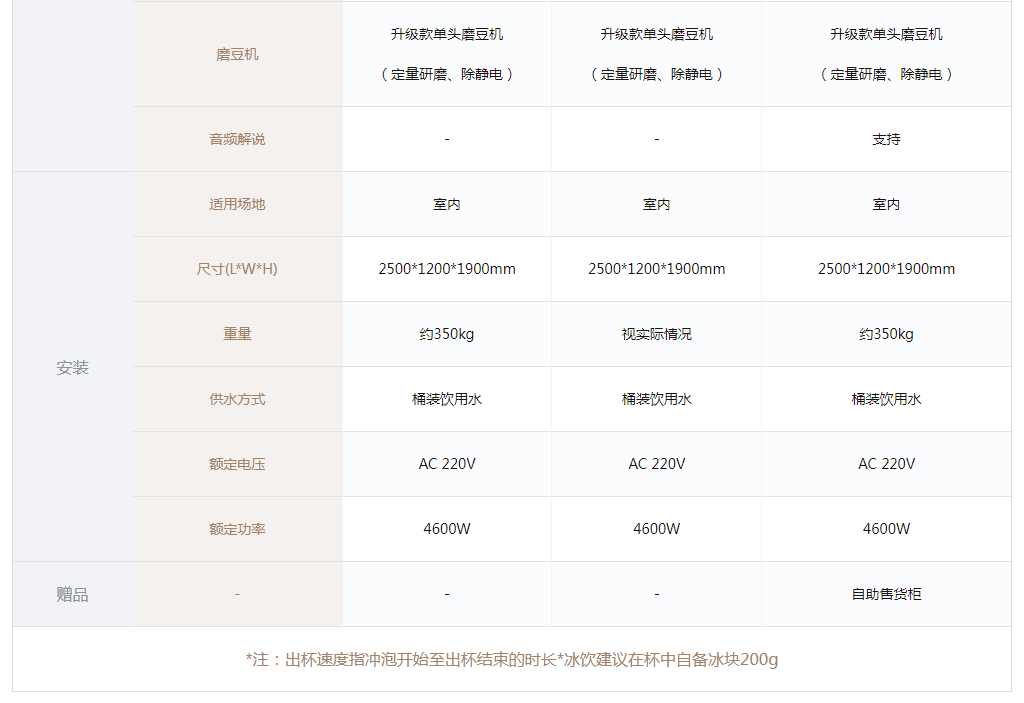Click the dash beside the 赠品 category cell

[x=237, y=594]
